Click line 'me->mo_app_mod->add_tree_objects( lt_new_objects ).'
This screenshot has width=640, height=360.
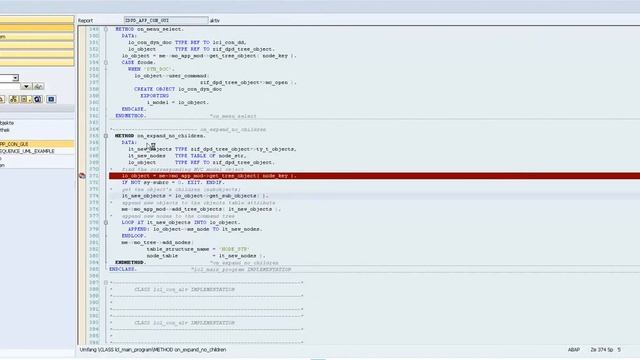point(201,209)
